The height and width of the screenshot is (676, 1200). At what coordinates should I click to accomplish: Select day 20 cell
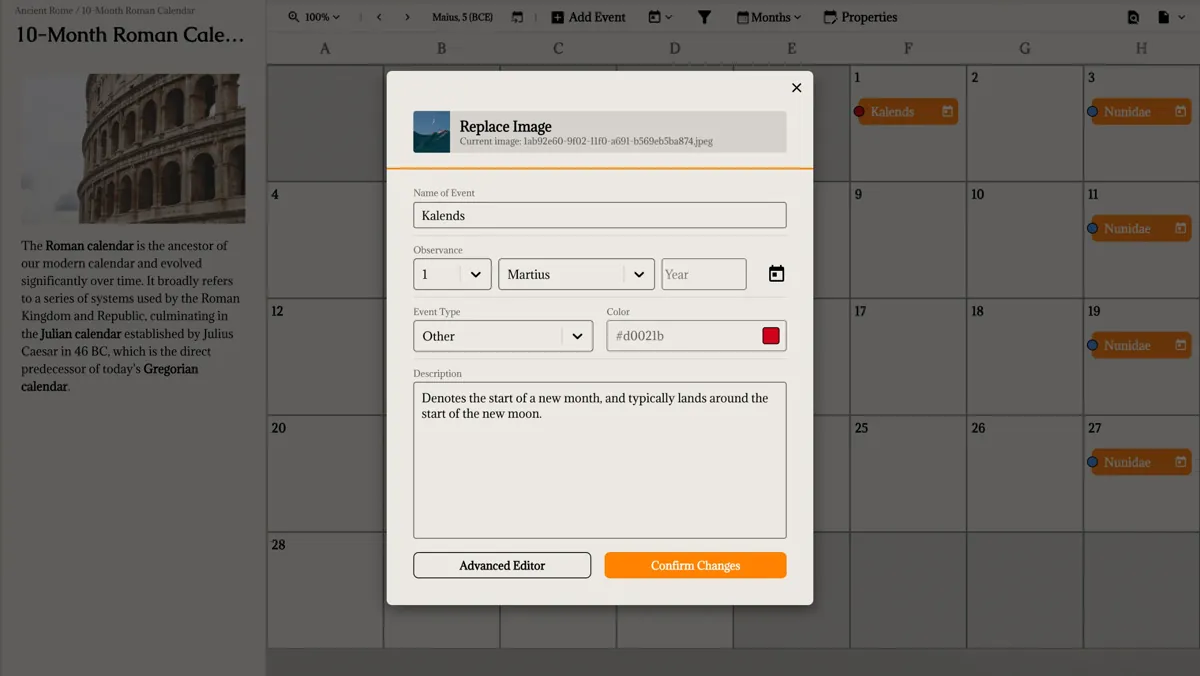coord(325,473)
